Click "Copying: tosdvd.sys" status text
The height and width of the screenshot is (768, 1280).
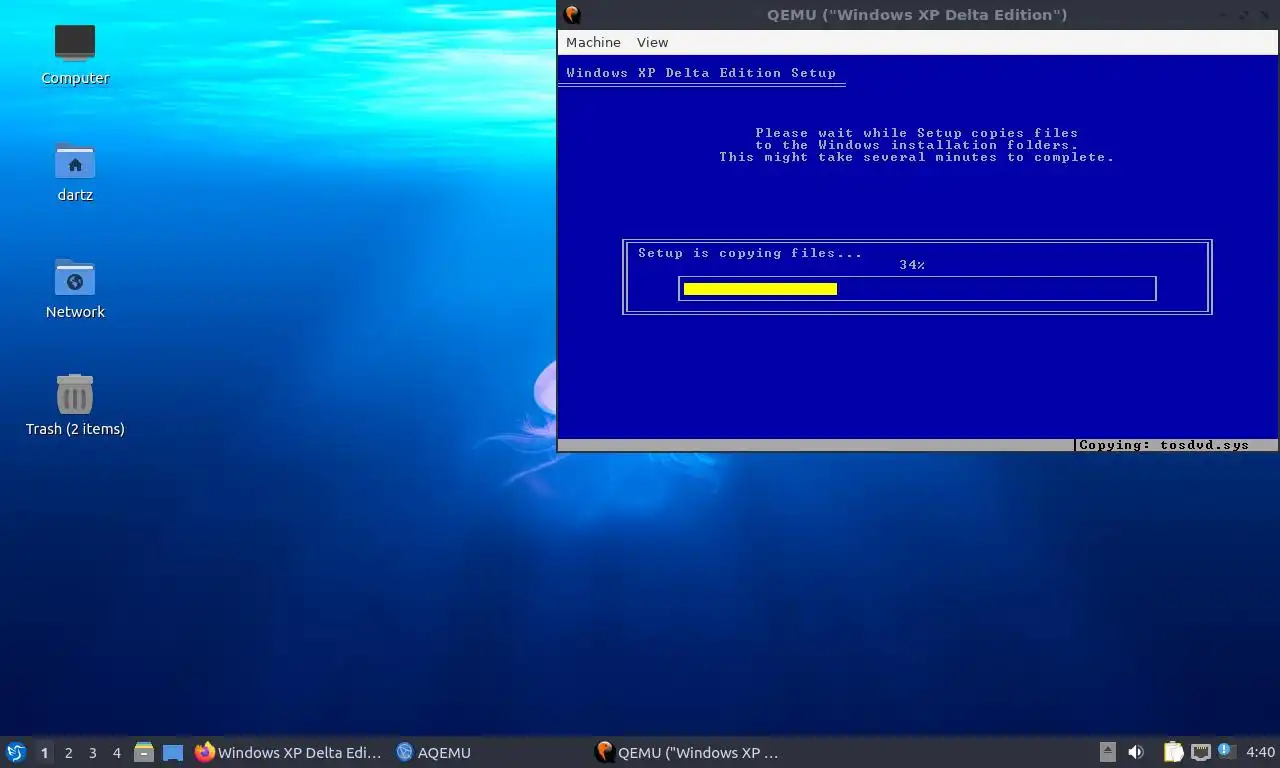1164,445
